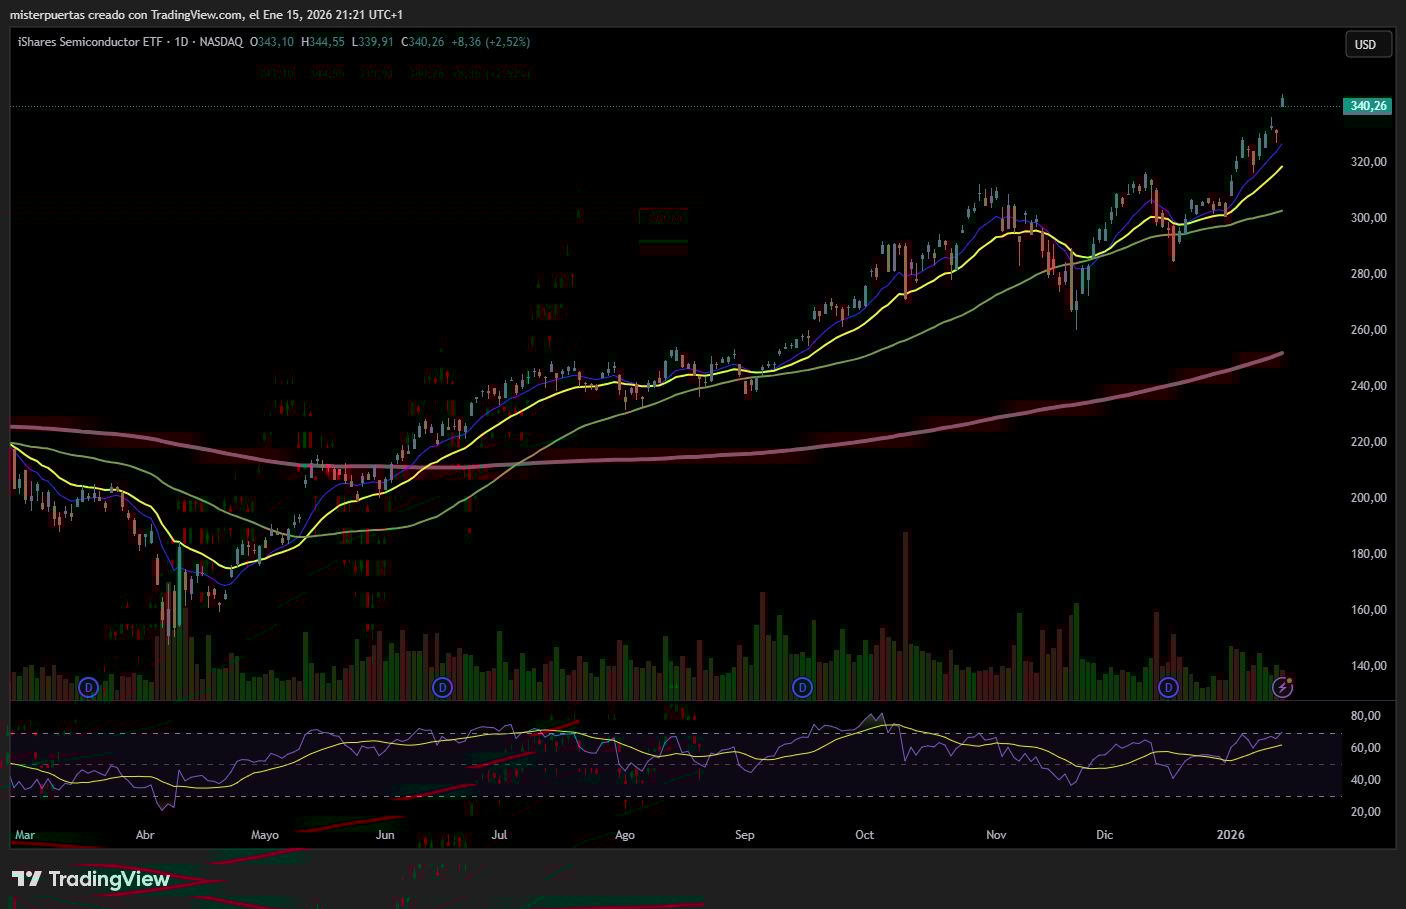Show the December dividend marker D
Image resolution: width=1406 pixels, height=909 pixels.
point(1168,687)
